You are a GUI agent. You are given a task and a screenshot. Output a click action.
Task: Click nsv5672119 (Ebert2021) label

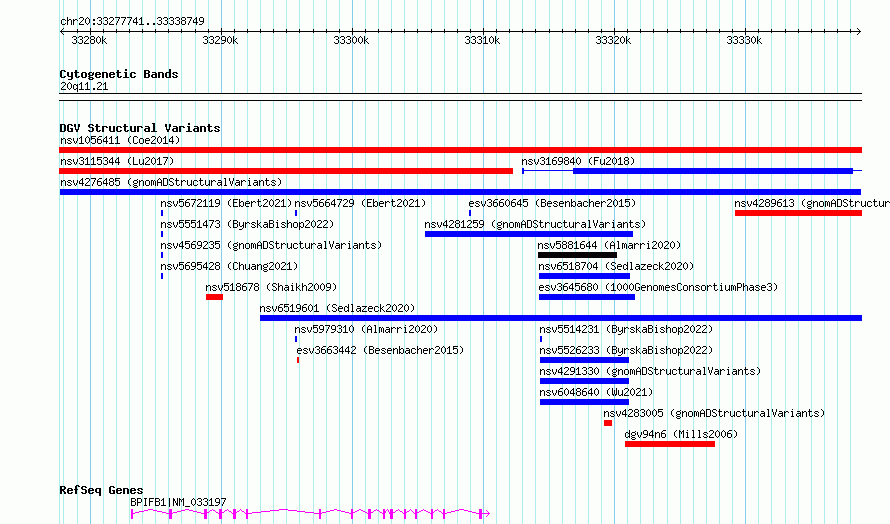(226, 203)
